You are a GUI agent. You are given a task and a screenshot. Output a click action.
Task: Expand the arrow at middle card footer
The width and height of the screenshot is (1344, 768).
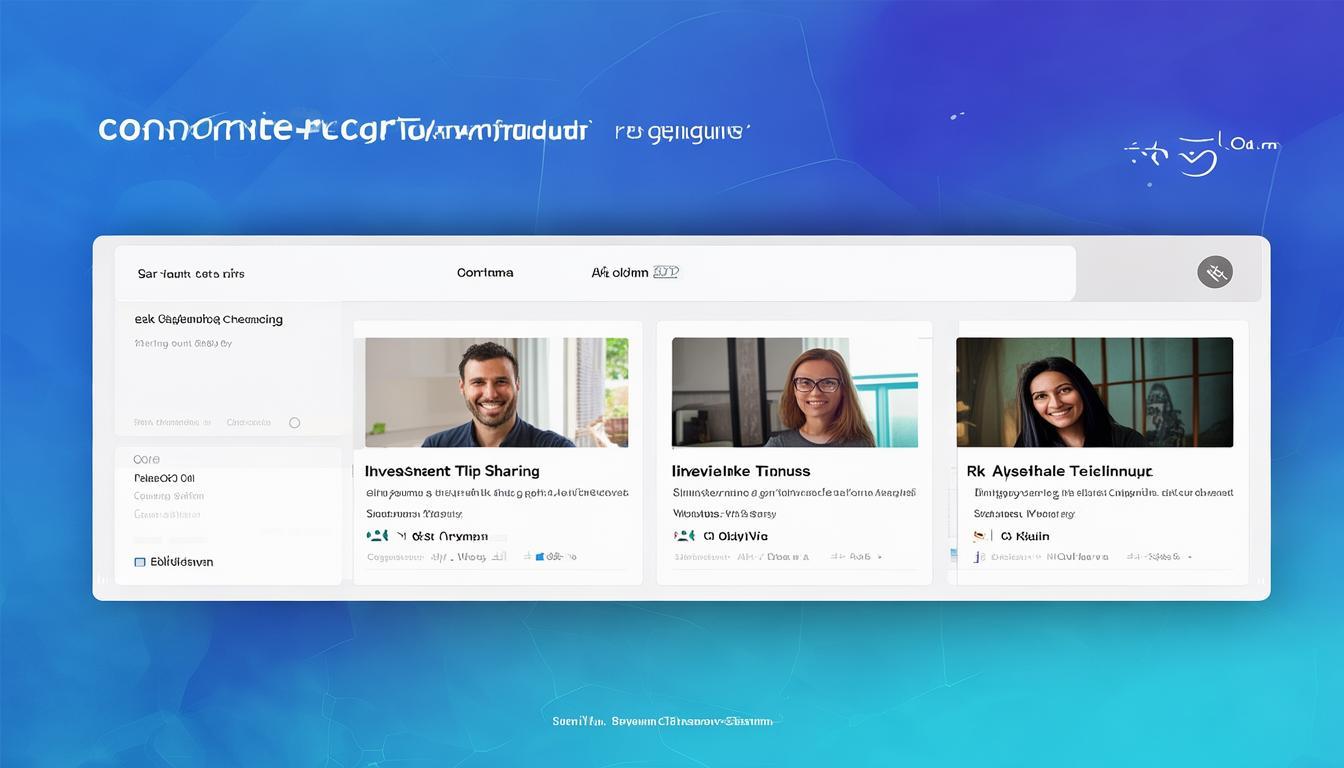point(832,556)
